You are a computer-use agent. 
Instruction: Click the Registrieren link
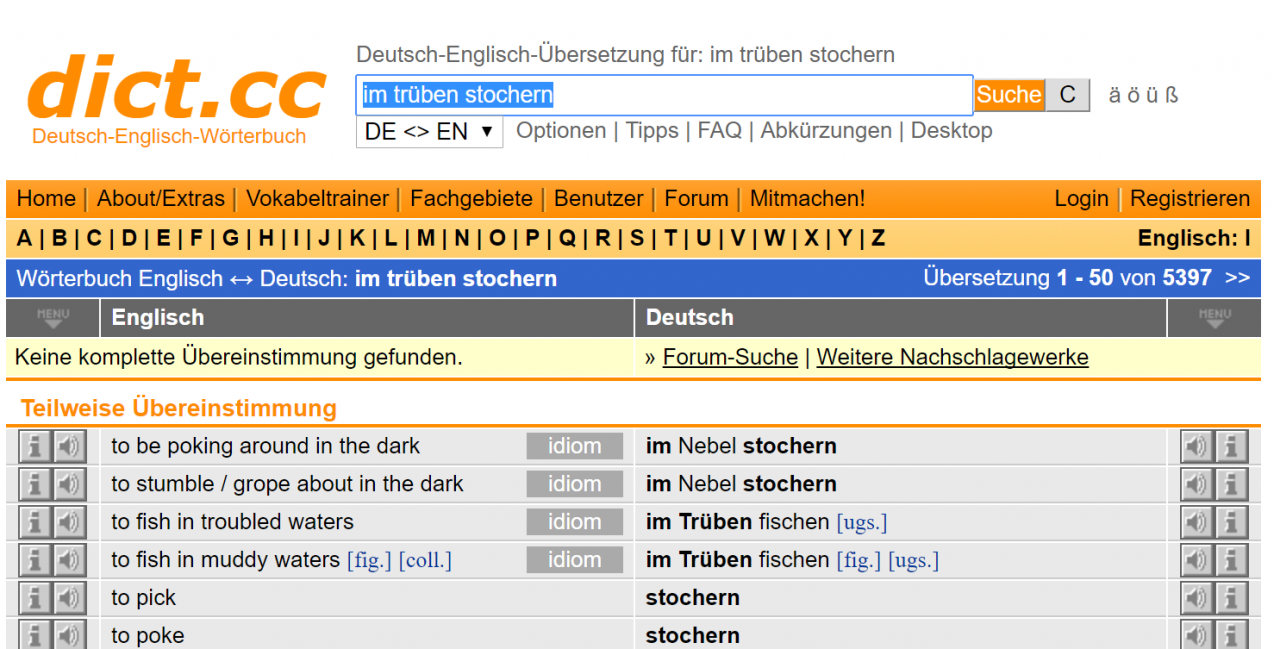click(1190, 198)
